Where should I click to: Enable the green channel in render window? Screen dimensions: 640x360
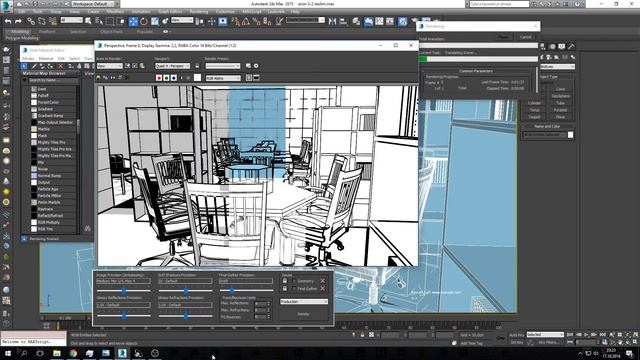pos(166,78)
